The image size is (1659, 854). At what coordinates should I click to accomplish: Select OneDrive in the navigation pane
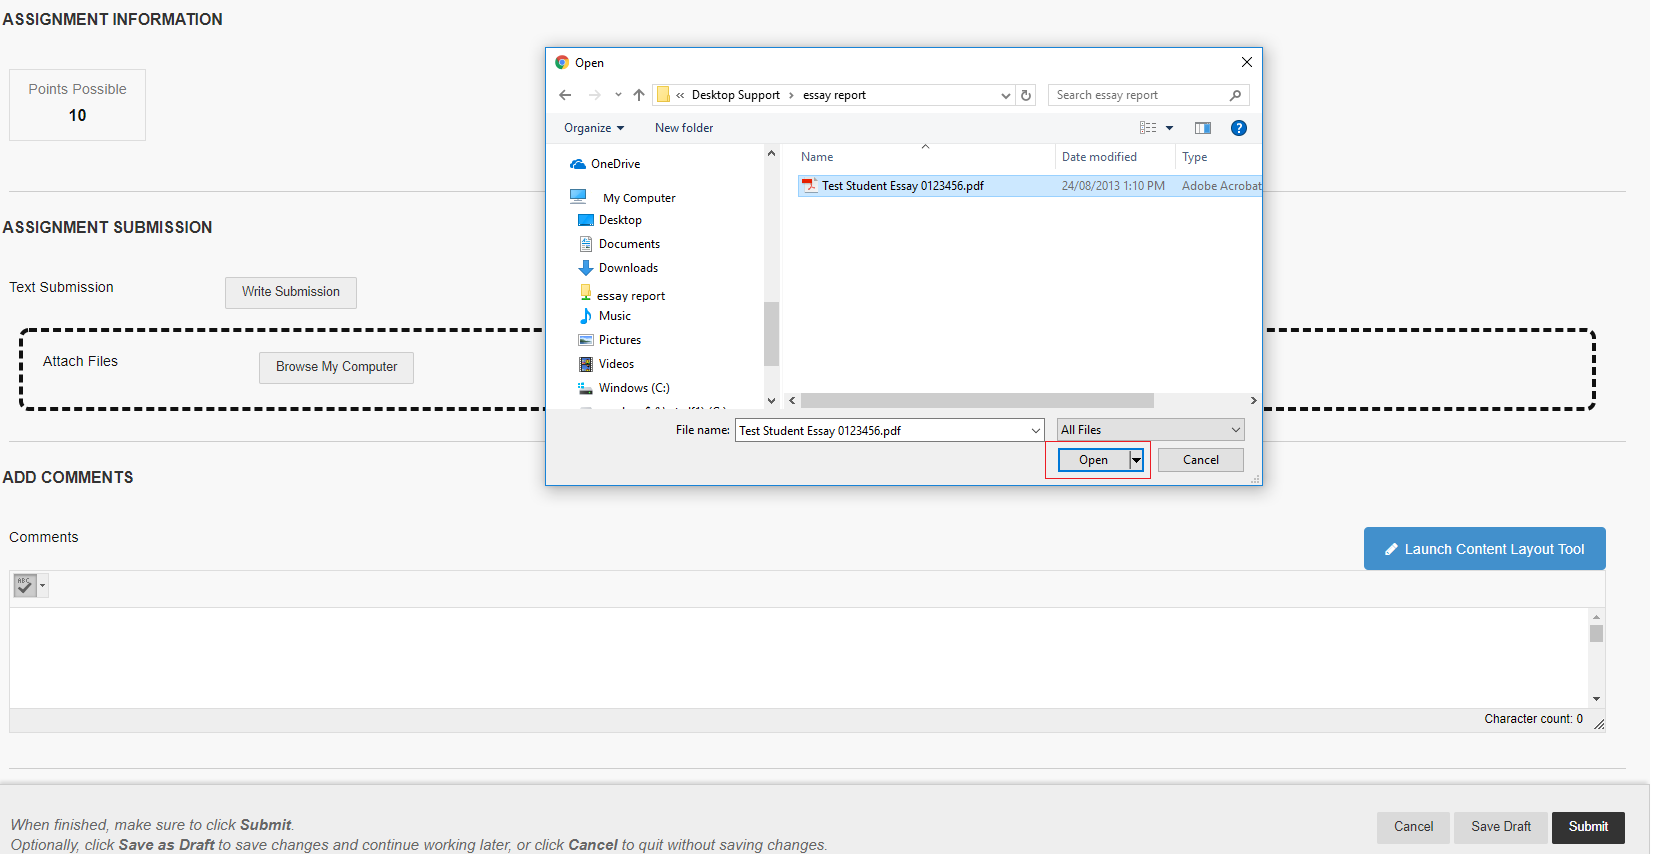click(x=614, y=164)
